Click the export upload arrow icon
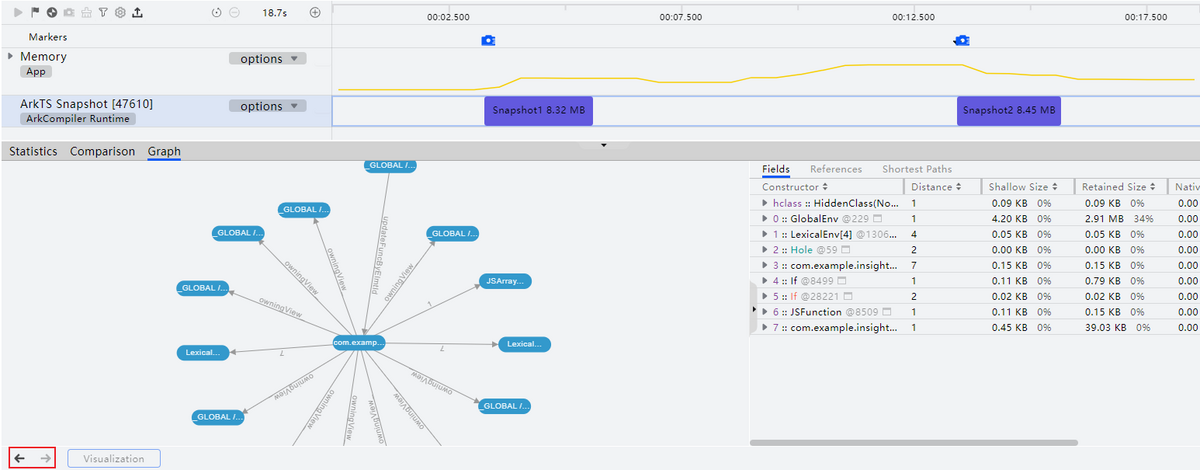Screen dimensions: 1200x470 [x=137, y=13]
